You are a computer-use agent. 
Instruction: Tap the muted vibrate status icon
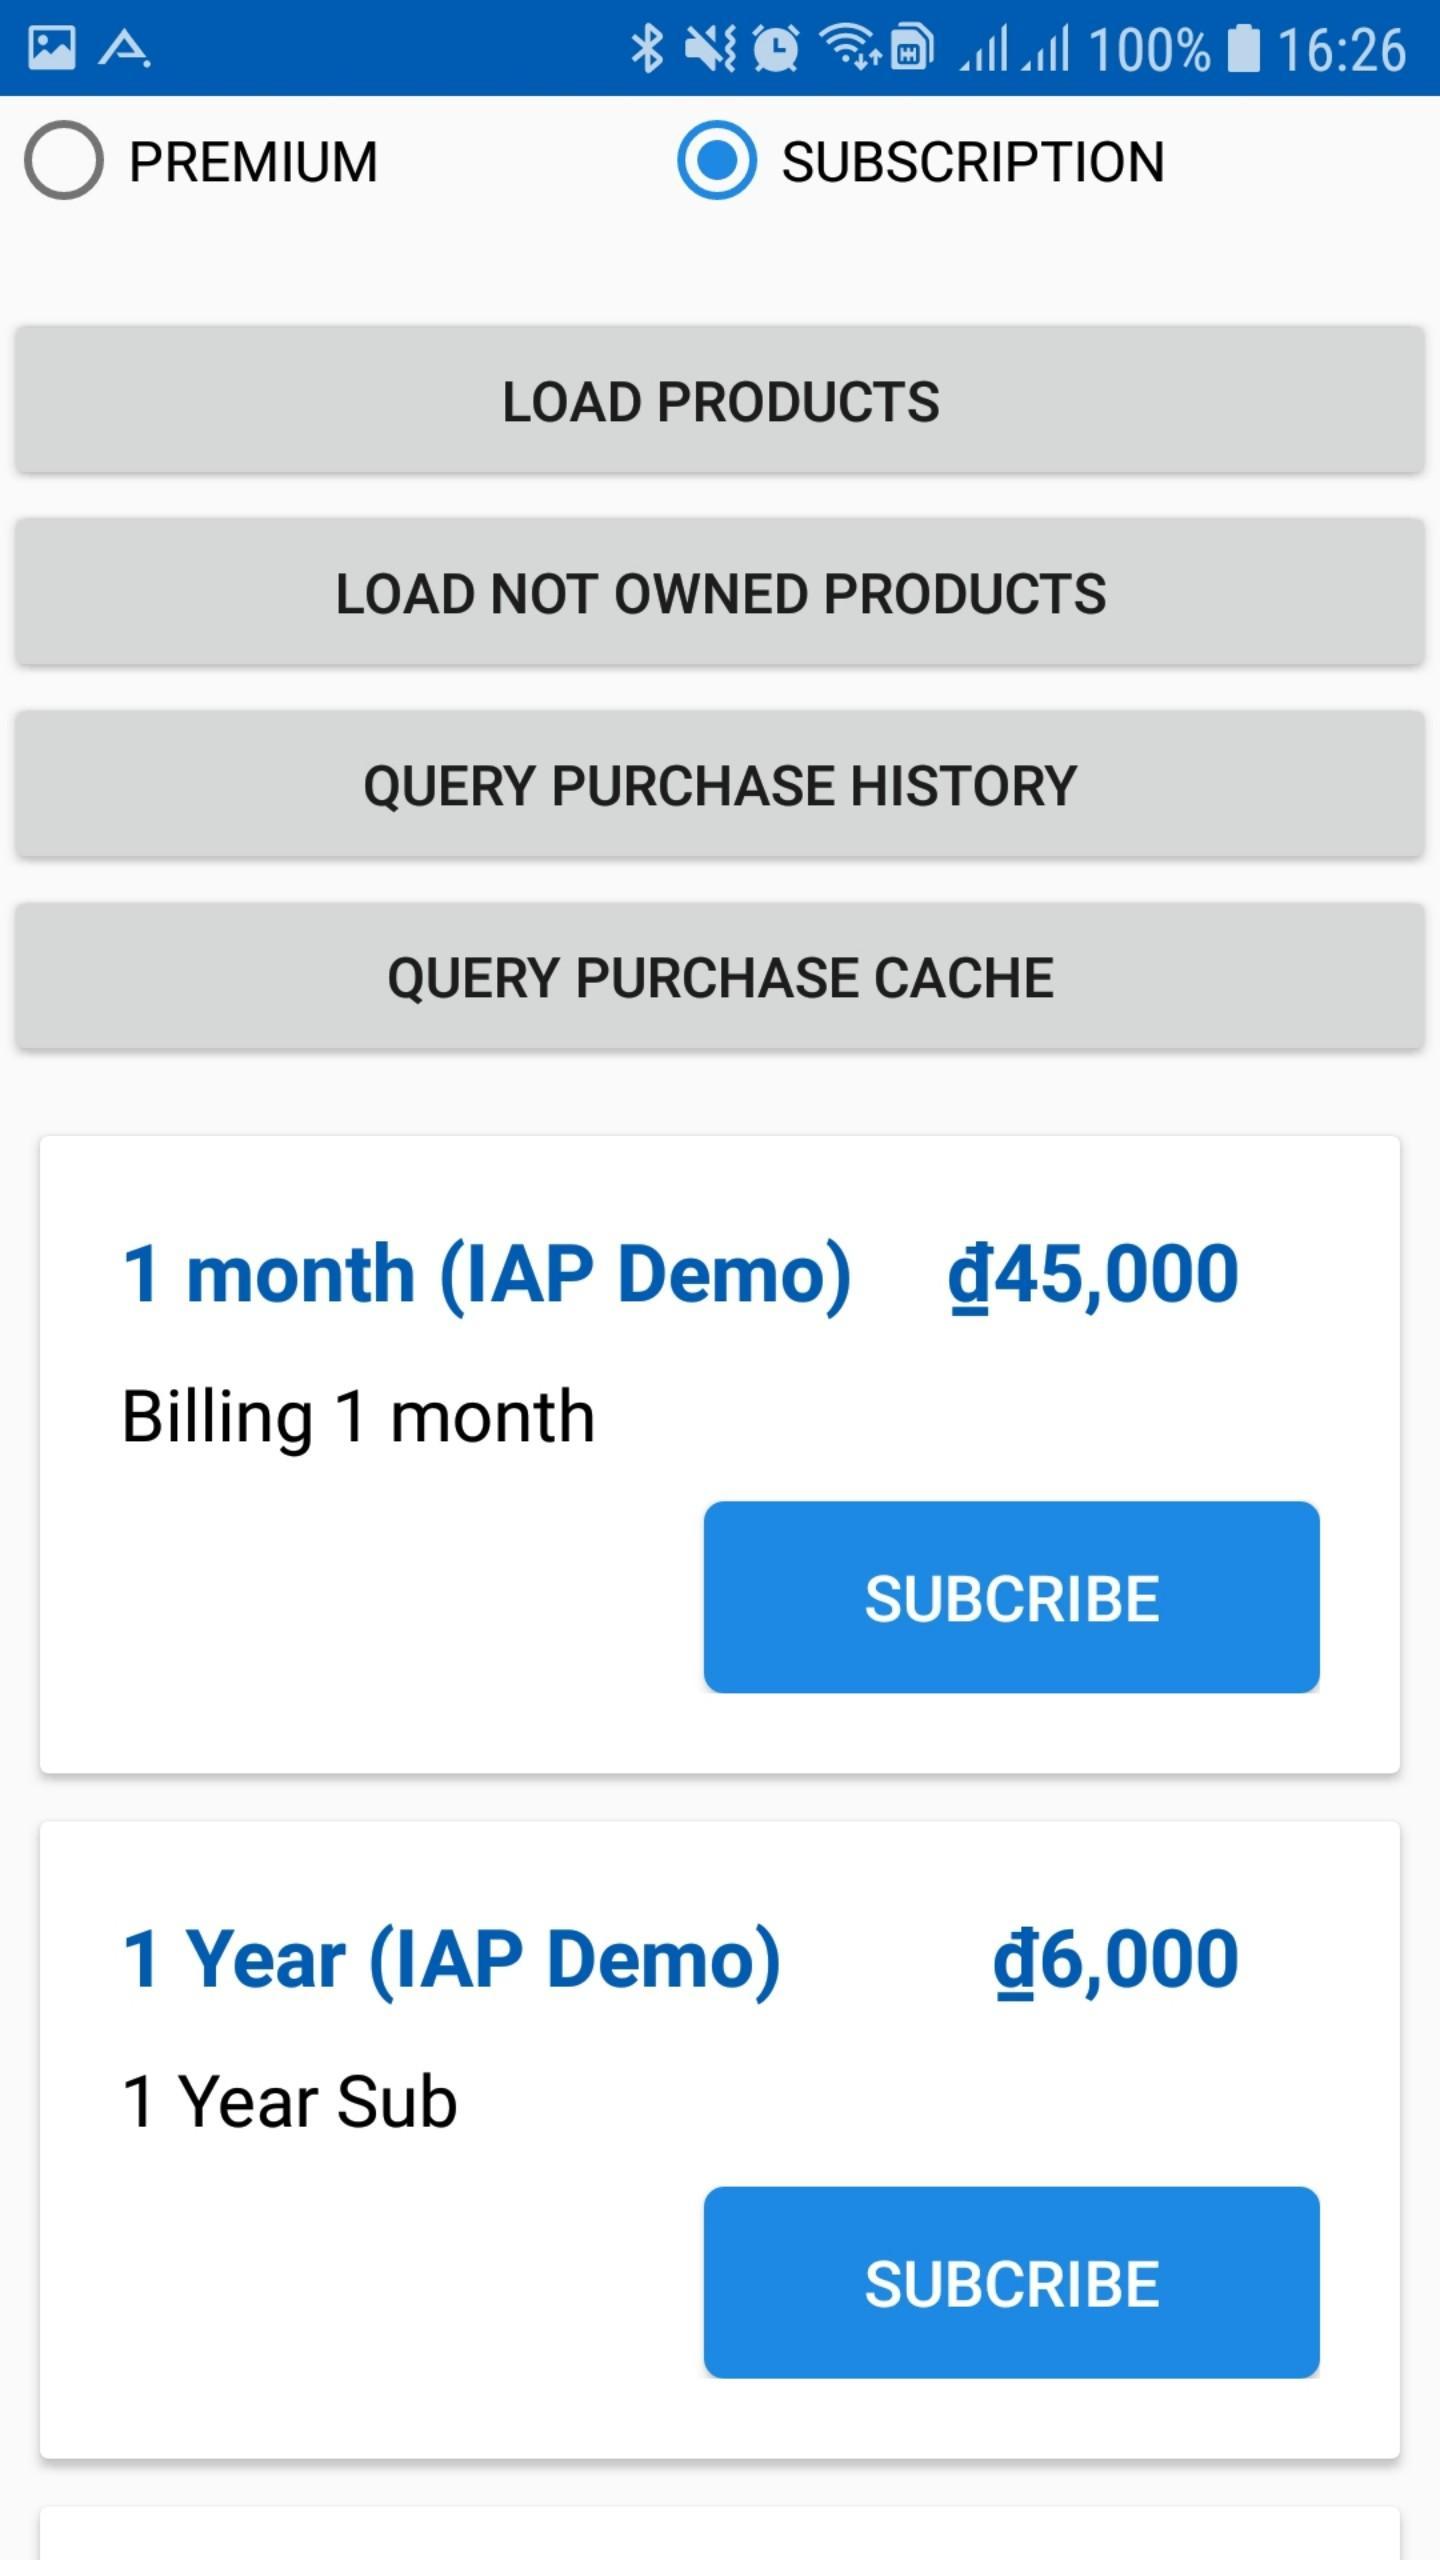[x=710, y=48]
